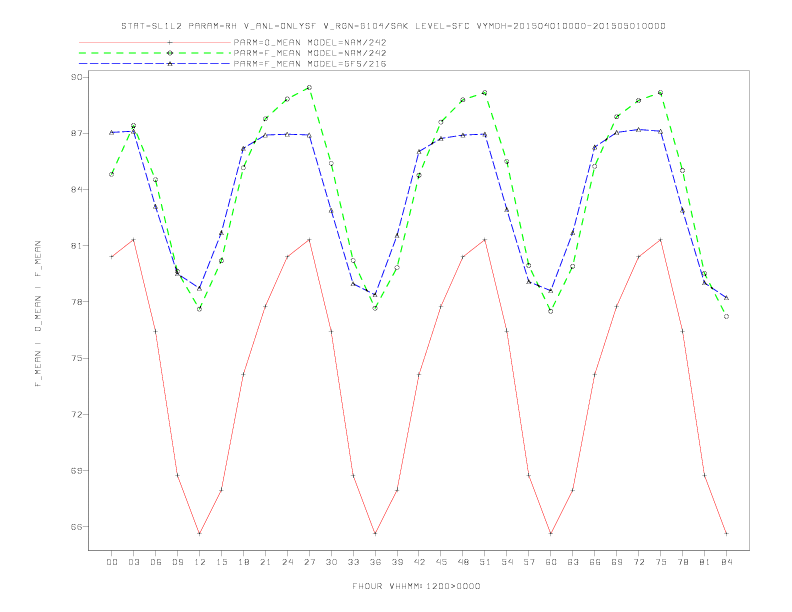Click the vertical y-axis label F_MEAN | O_MEAN | F_MEAN
Image resolution: width=792 pixels, height=612 pixels.
(38, 314)
